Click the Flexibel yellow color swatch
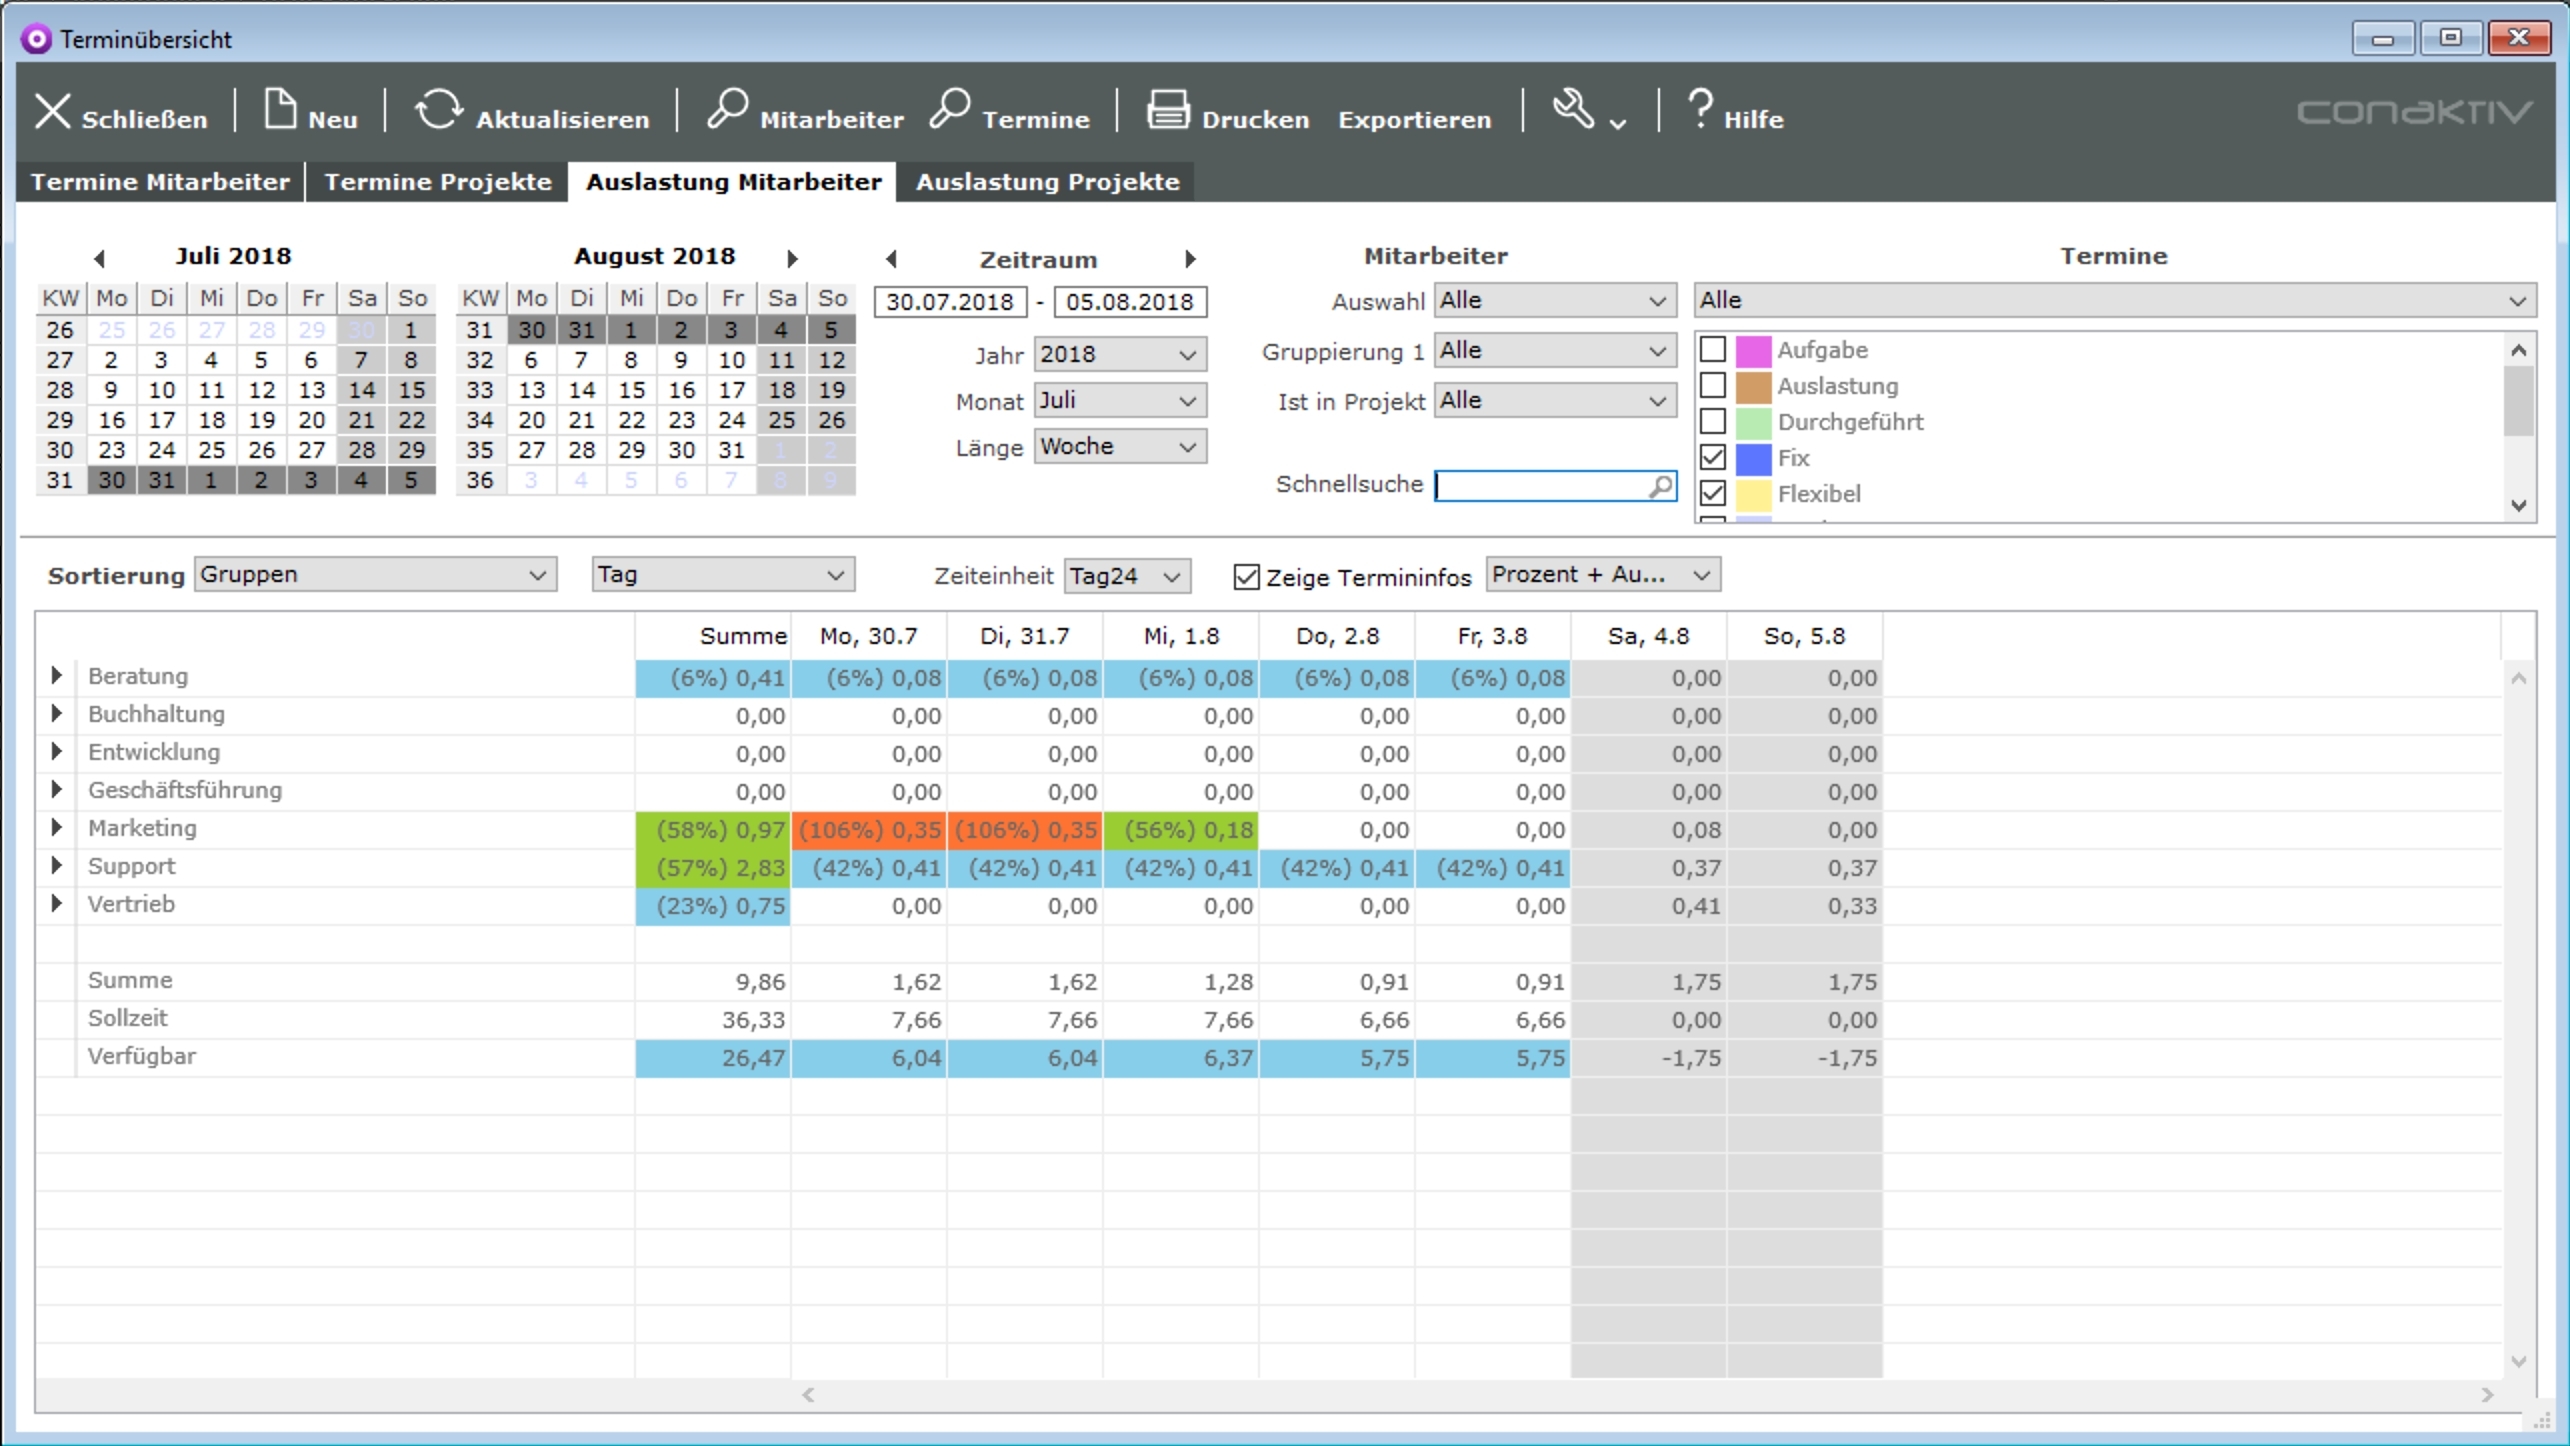This screenshot has height=1446, width=2570. 1753,494
